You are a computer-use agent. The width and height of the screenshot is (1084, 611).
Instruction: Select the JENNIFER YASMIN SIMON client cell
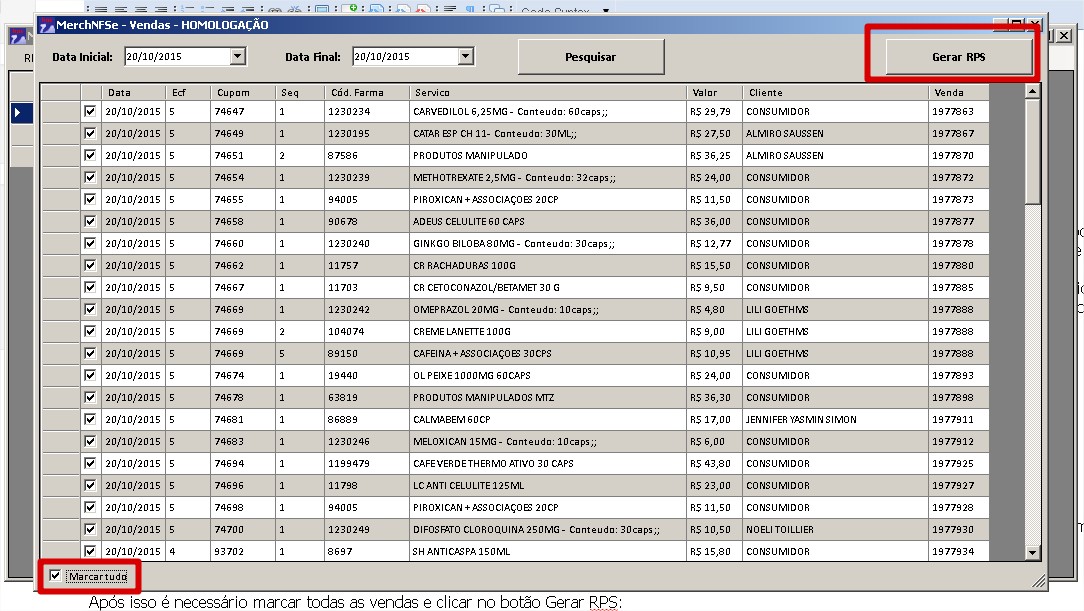pos(834,420)
